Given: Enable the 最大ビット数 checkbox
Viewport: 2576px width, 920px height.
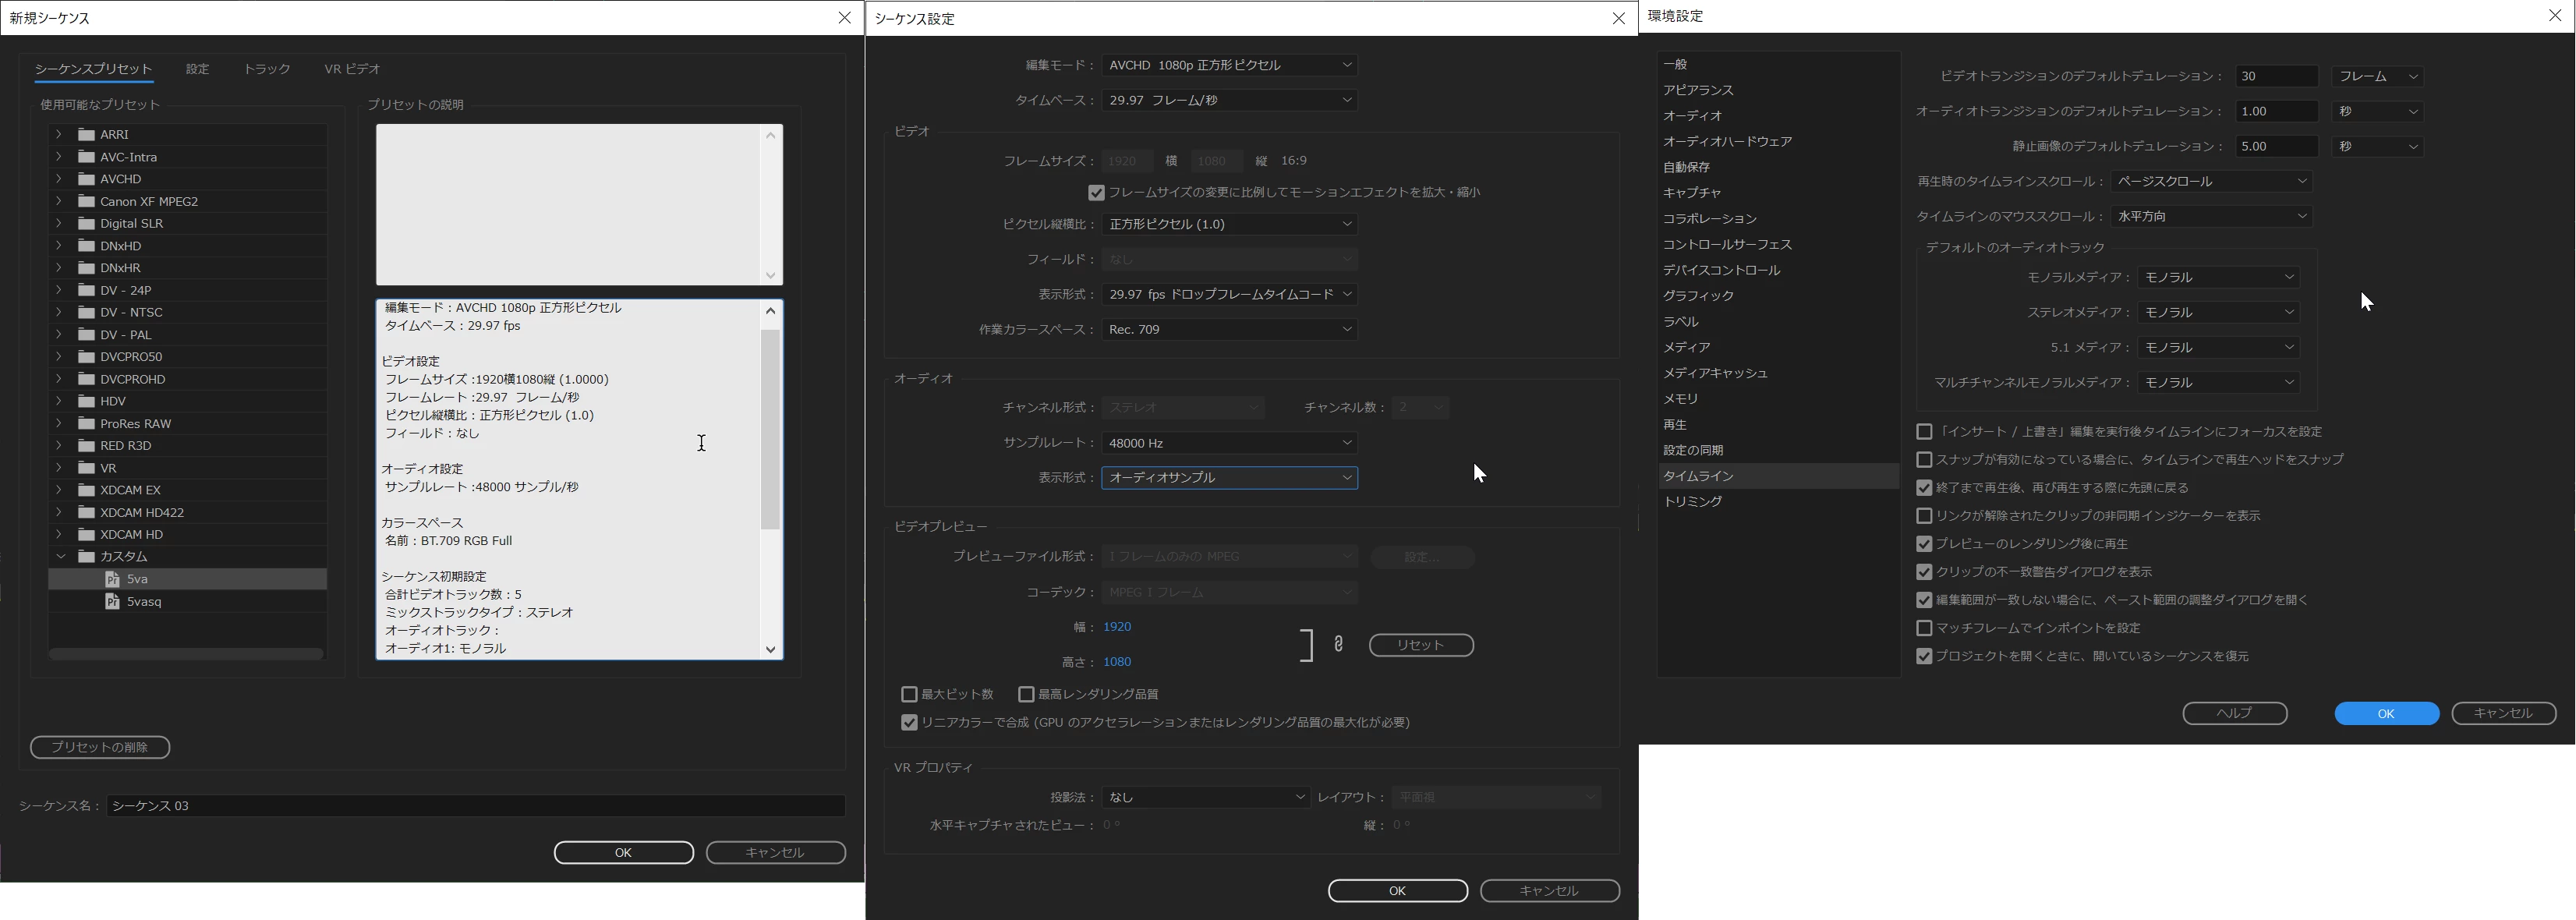Looking at the screenshot, I should coord(909,694).
